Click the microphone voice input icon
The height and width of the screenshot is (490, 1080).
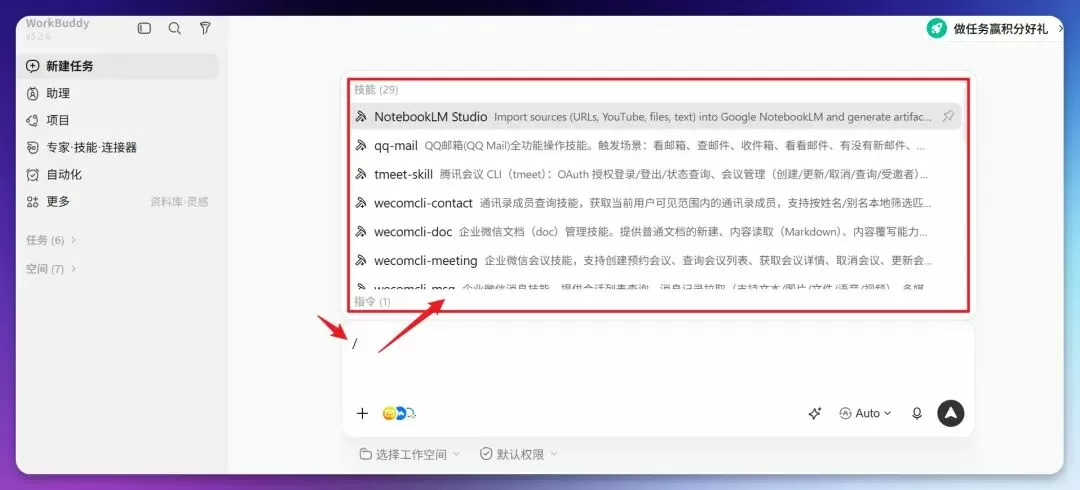coord(917,414)
